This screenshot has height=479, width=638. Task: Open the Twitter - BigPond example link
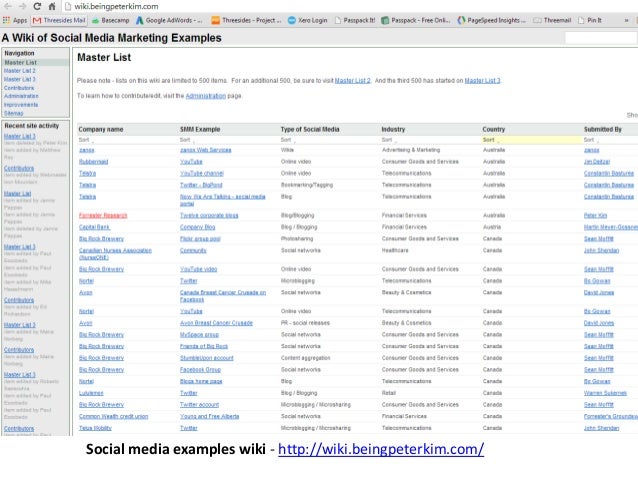[x=201, y=186]
